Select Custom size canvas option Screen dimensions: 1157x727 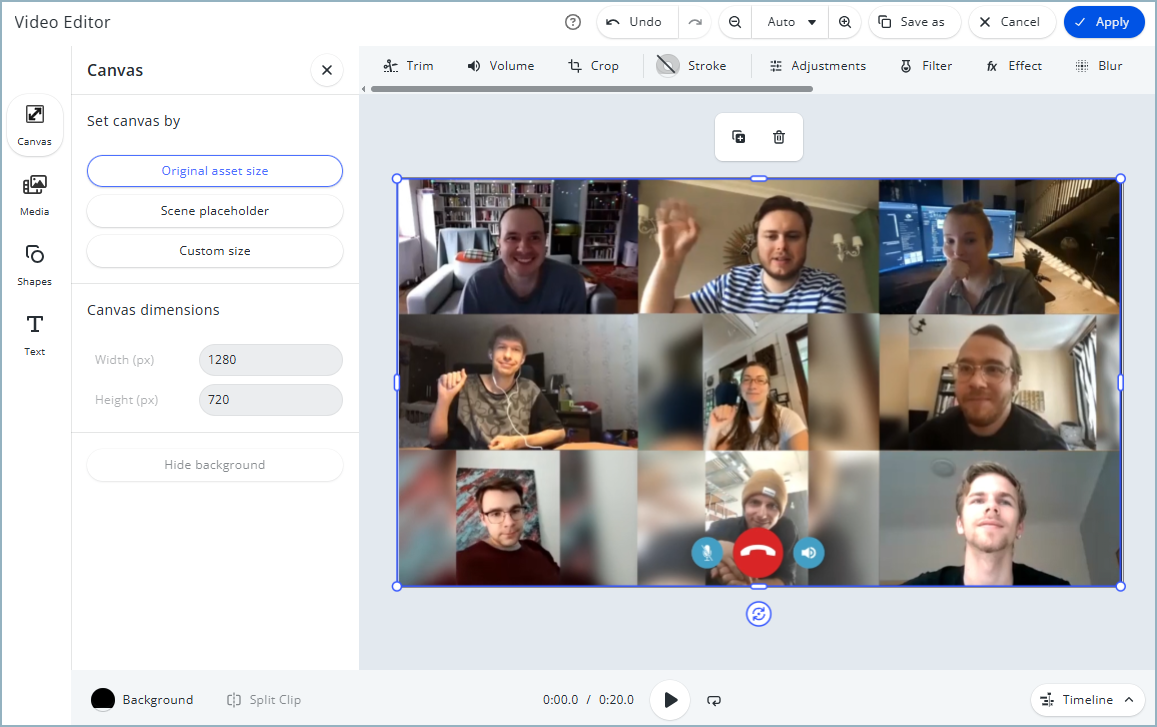pos(215,251)
